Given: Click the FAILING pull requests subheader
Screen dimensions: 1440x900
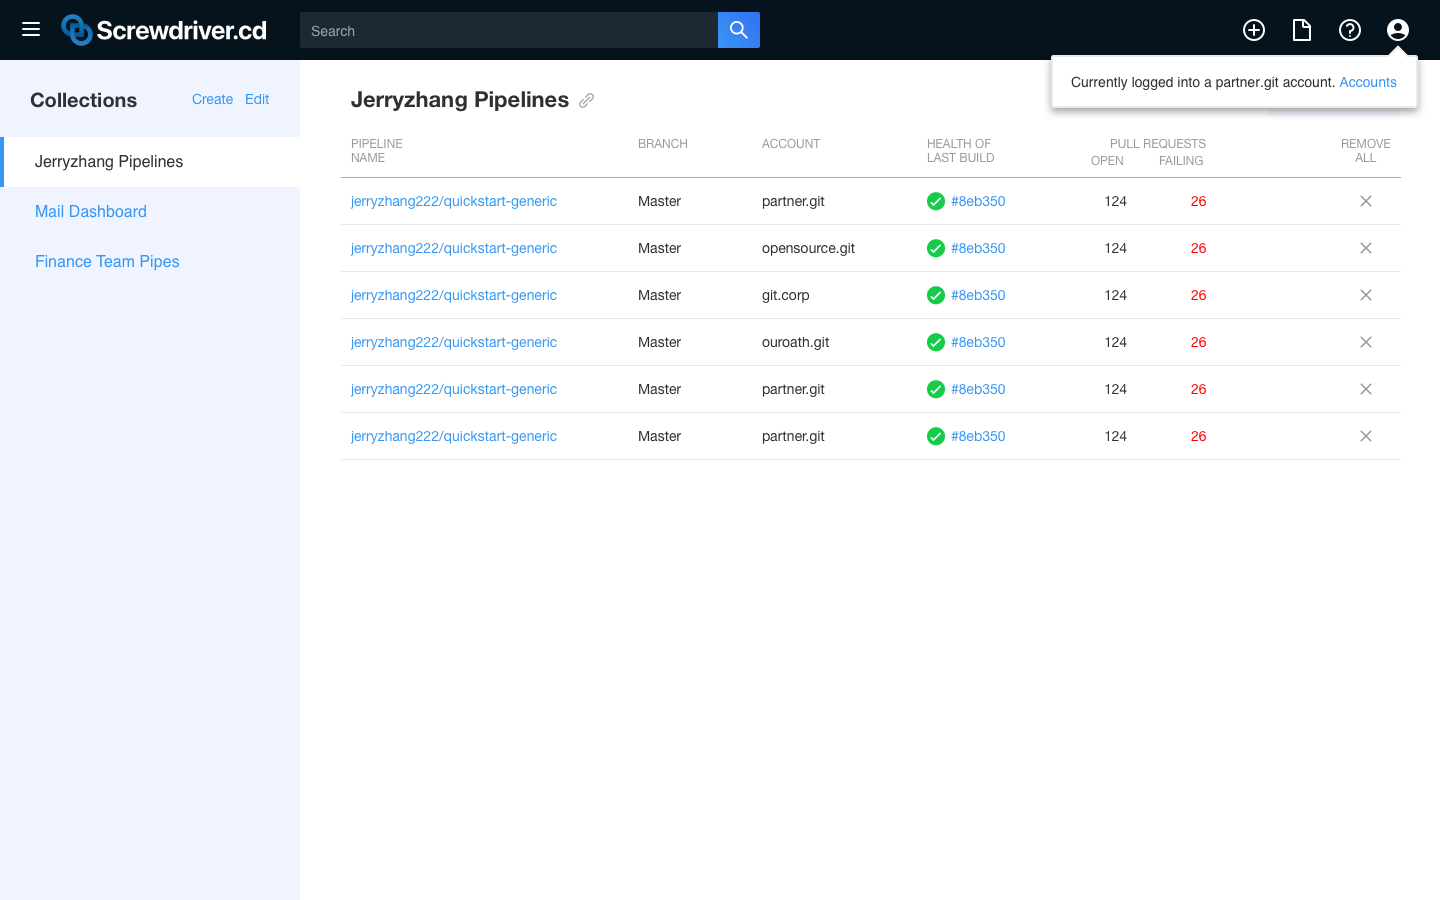Looking at the screenshot, I should [1181, 161].
